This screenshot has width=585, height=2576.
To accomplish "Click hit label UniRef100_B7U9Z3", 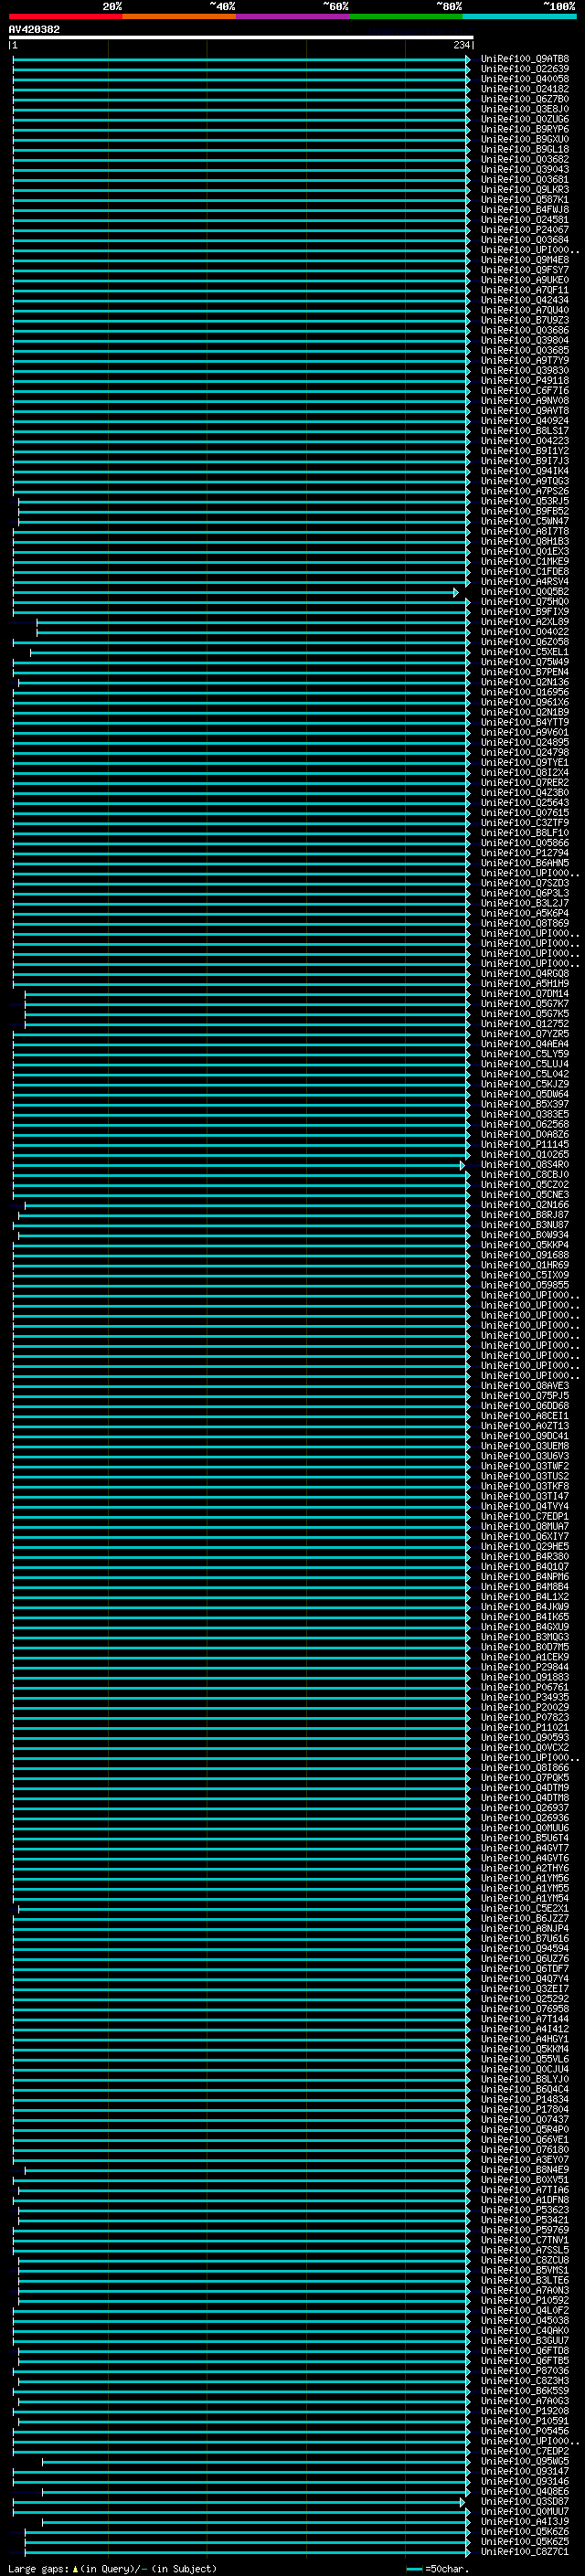I will click(x=525, y=320).
